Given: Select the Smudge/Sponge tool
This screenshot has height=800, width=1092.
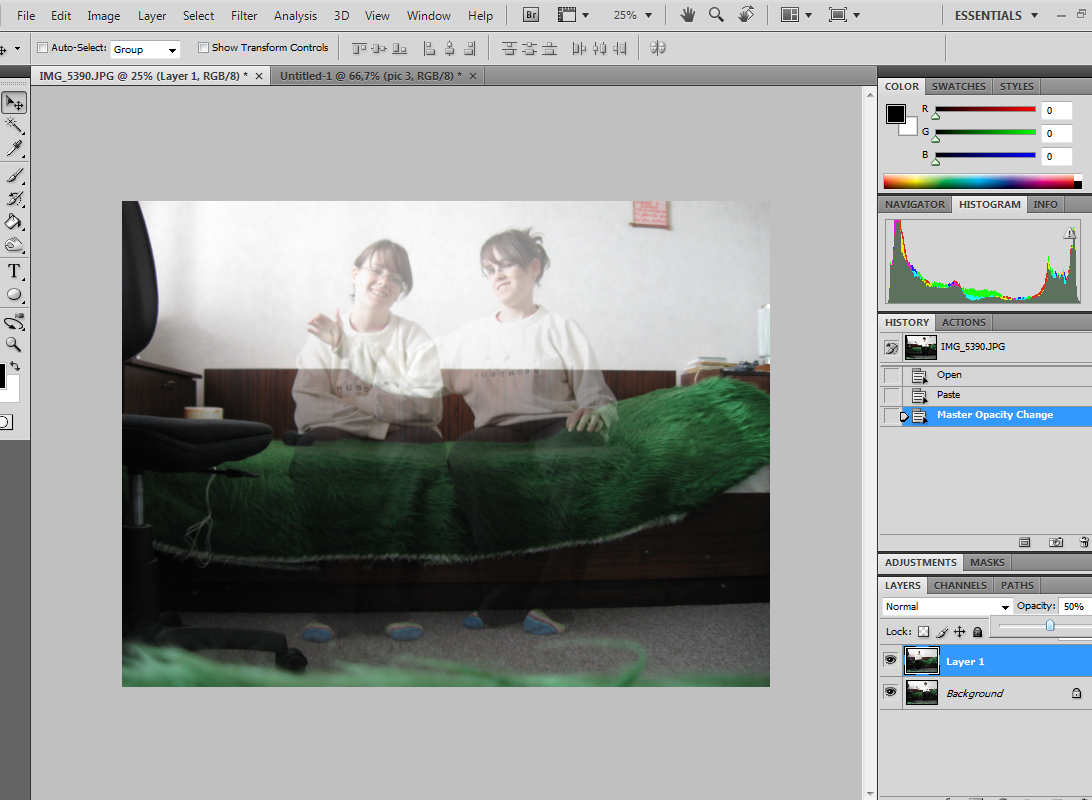Looking at the screenshot, I should point(14,244).
